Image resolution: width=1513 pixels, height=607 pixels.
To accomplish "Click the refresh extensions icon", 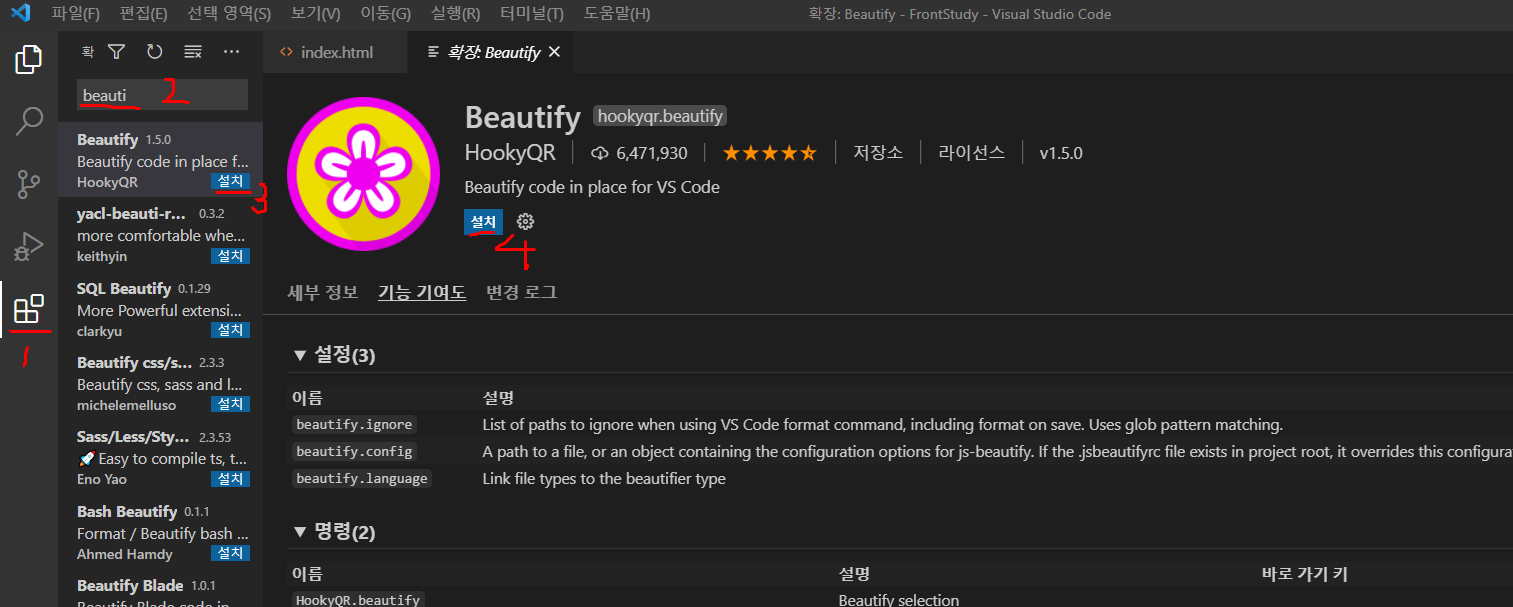I will pos(154,52).
